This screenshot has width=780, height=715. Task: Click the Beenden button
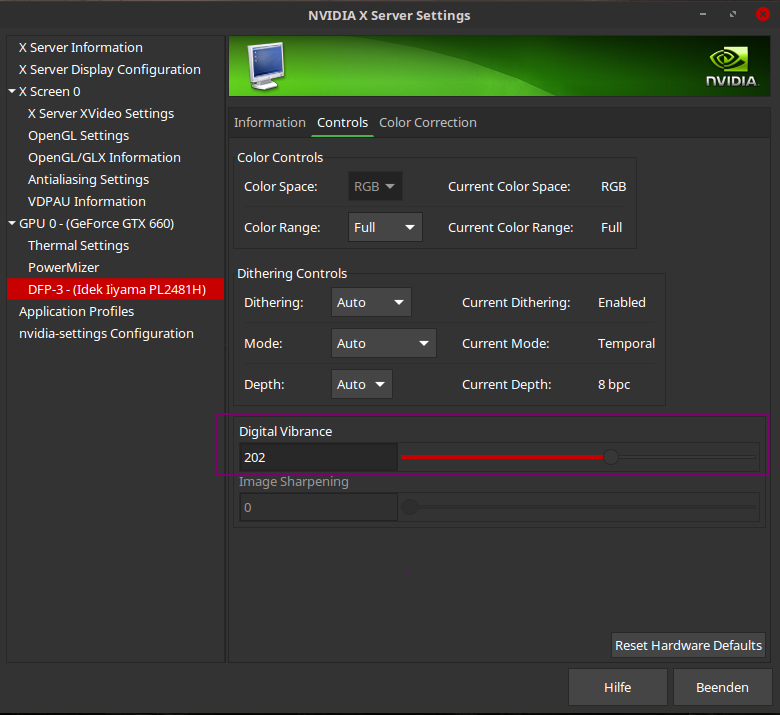coord(722,687)
